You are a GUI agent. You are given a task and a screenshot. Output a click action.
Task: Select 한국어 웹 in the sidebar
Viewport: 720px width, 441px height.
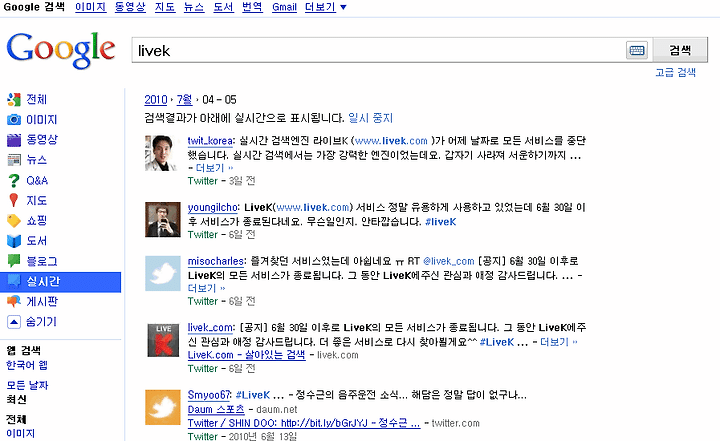coord(27,365)
